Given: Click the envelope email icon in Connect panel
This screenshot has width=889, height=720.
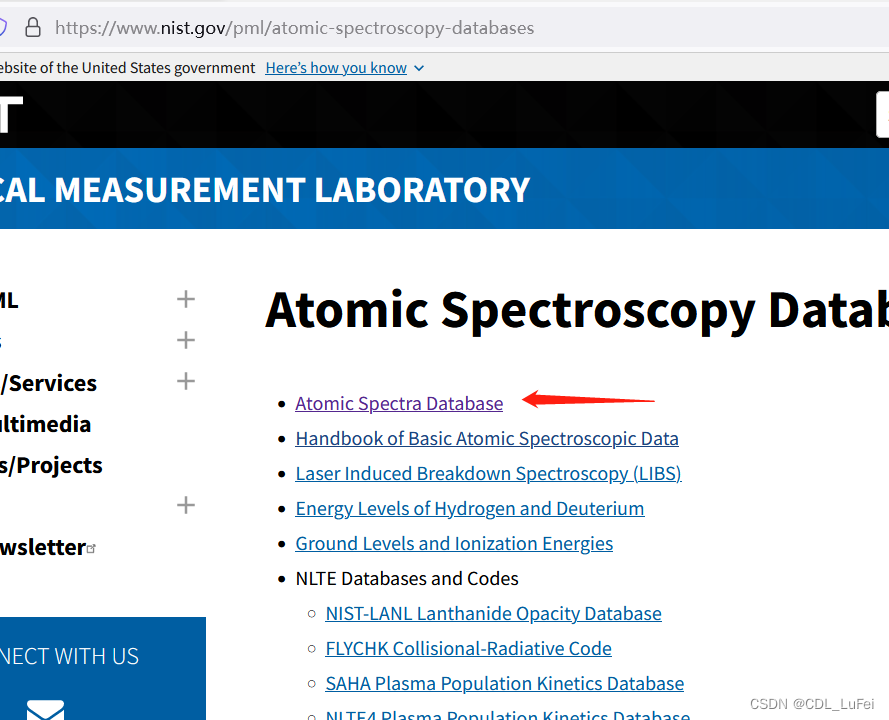Looking at the screenshot, I should (x=45, y=710).
